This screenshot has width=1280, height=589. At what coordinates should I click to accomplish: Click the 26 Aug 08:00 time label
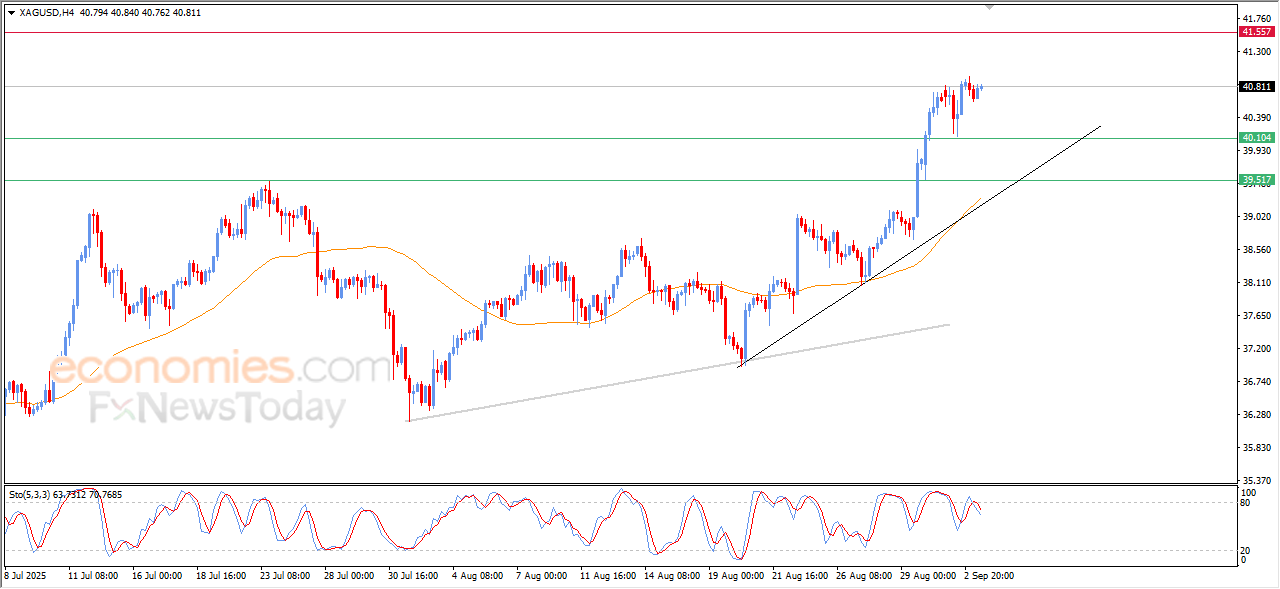863,576
